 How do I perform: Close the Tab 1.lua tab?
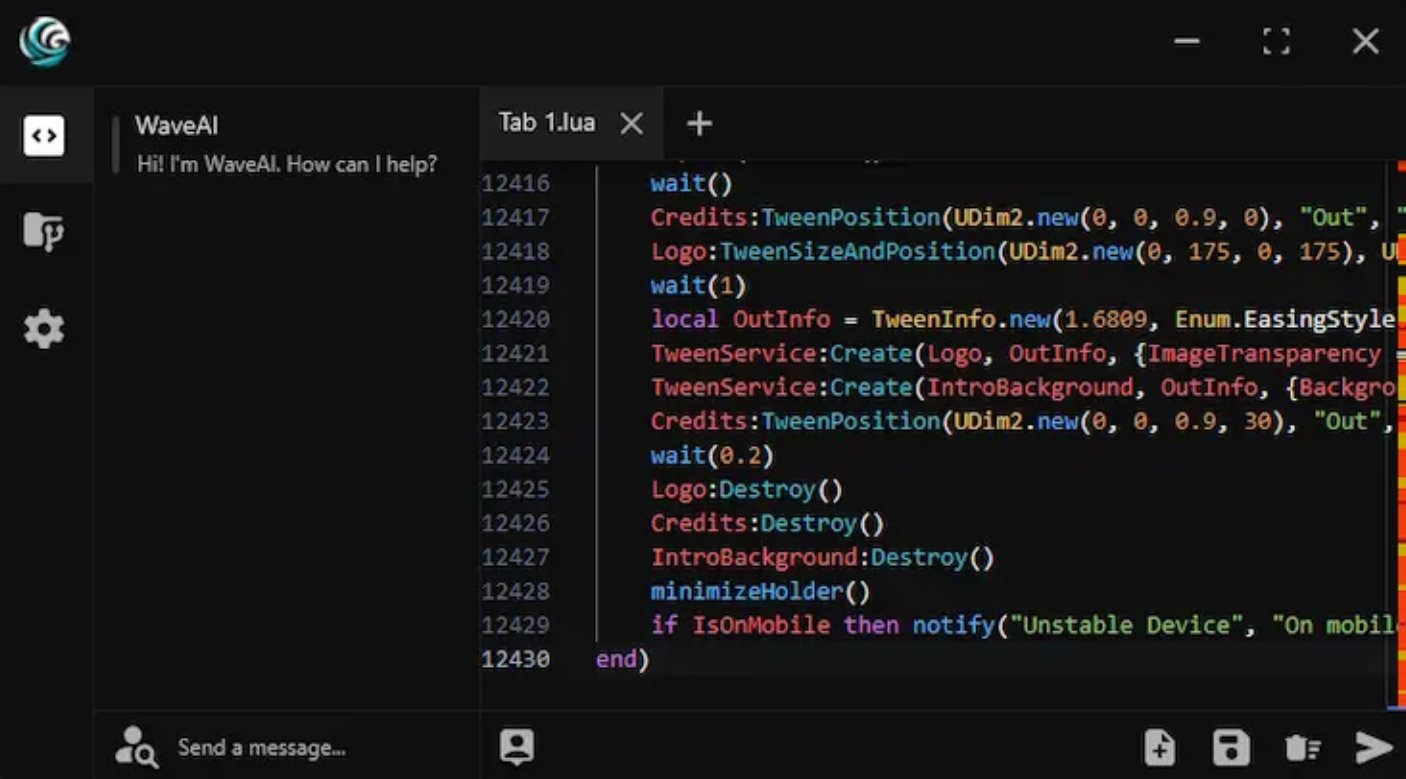pos(631,123)
